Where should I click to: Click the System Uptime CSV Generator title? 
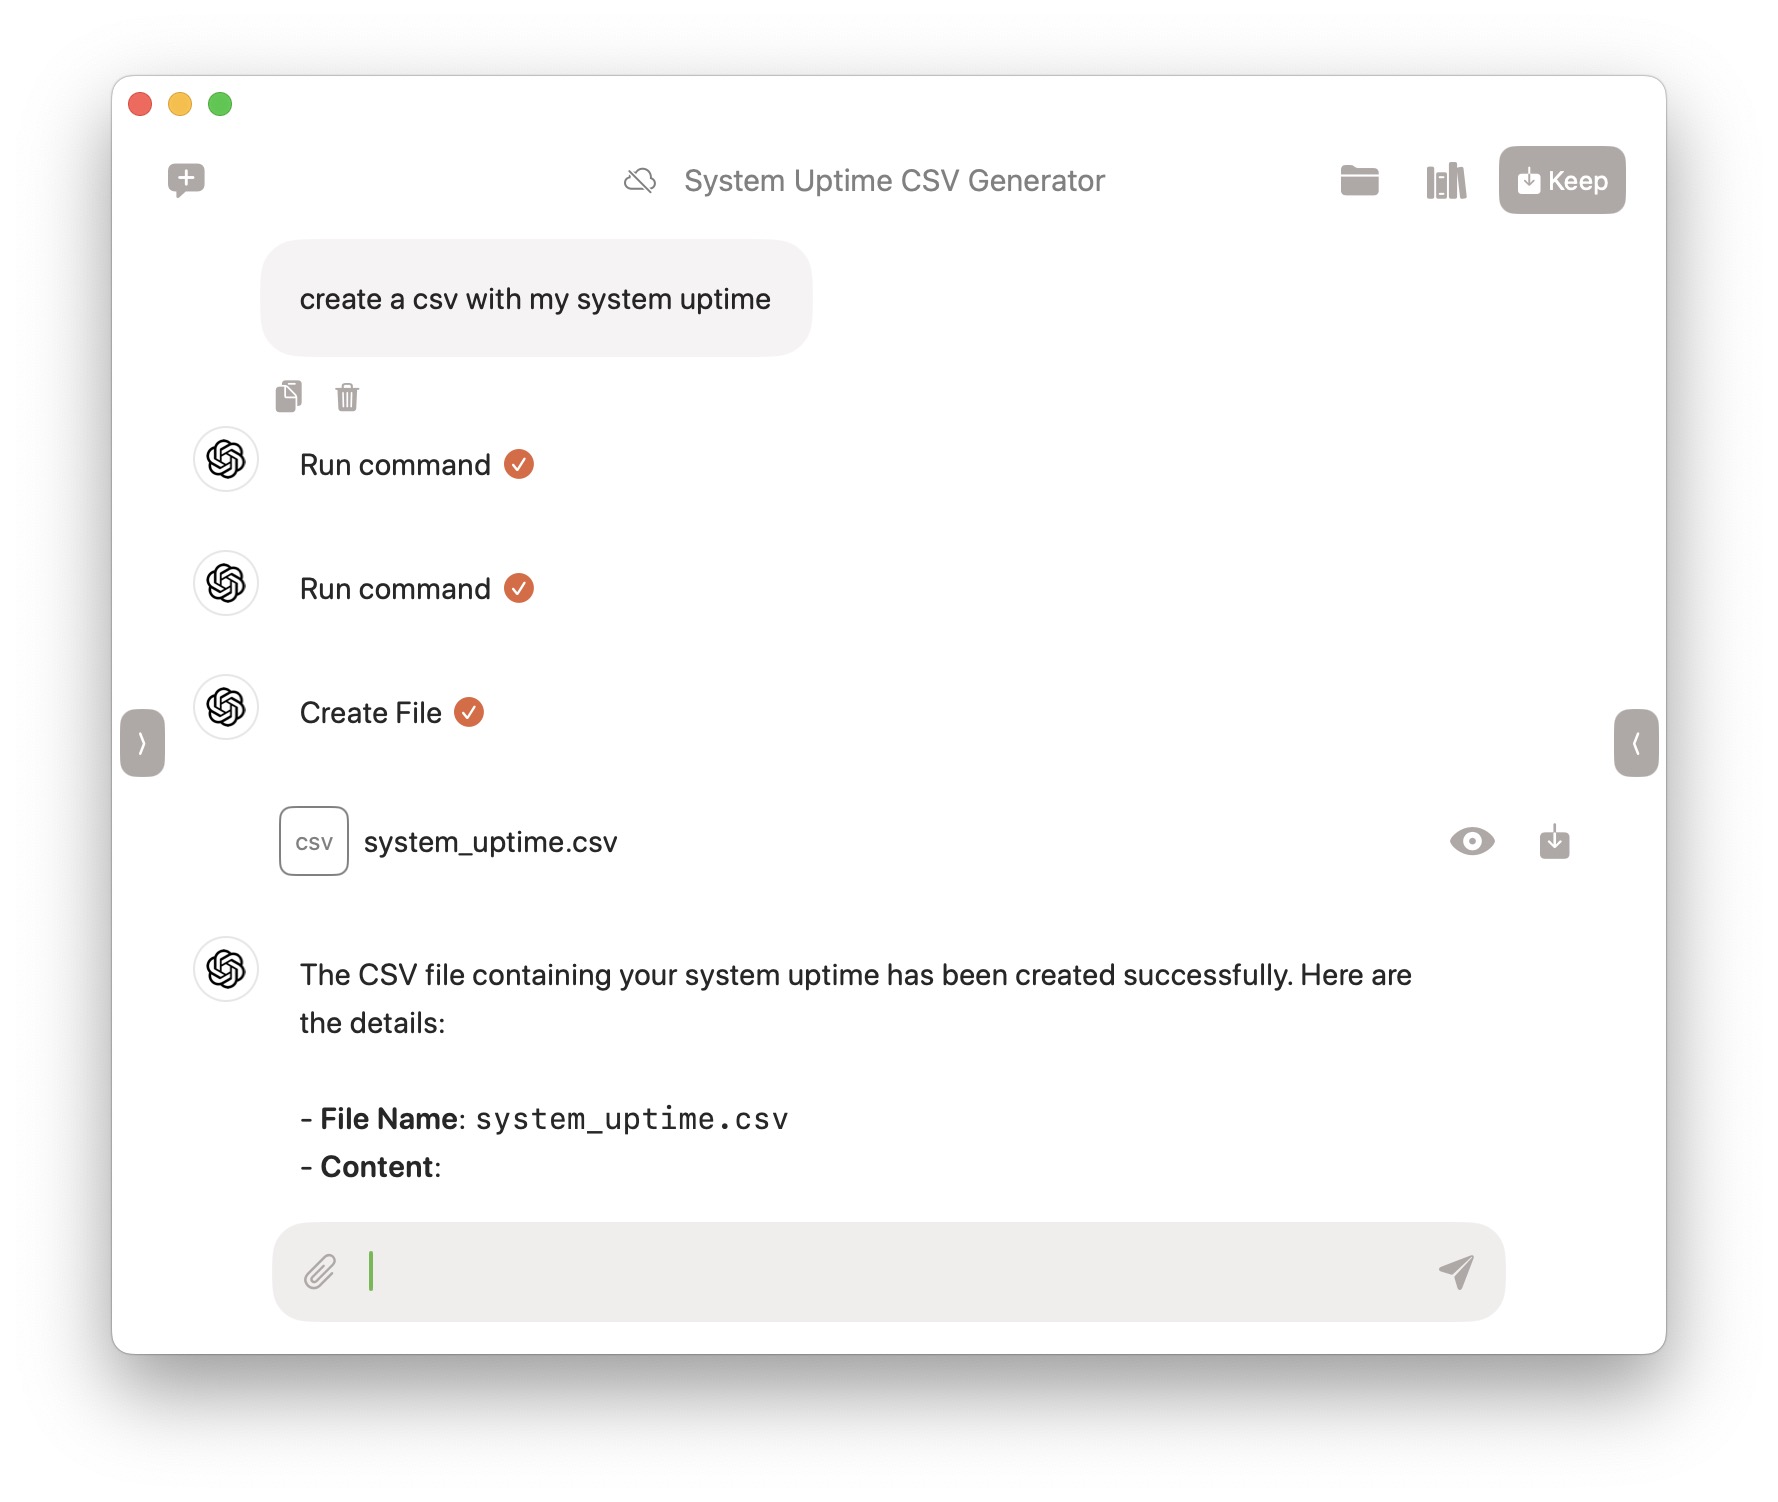click(x=894, y=181)
